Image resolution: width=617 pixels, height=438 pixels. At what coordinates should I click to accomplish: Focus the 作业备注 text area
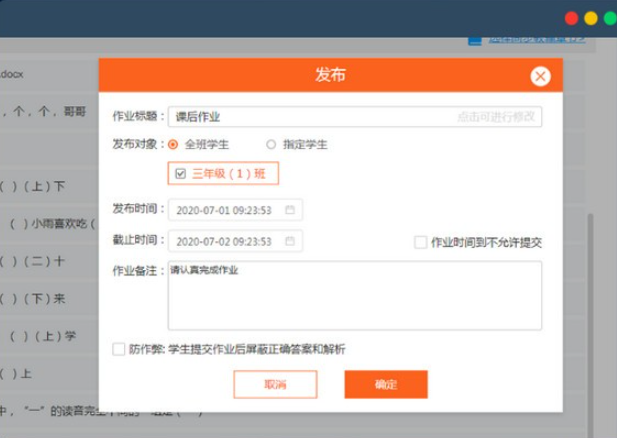[355, 295]
